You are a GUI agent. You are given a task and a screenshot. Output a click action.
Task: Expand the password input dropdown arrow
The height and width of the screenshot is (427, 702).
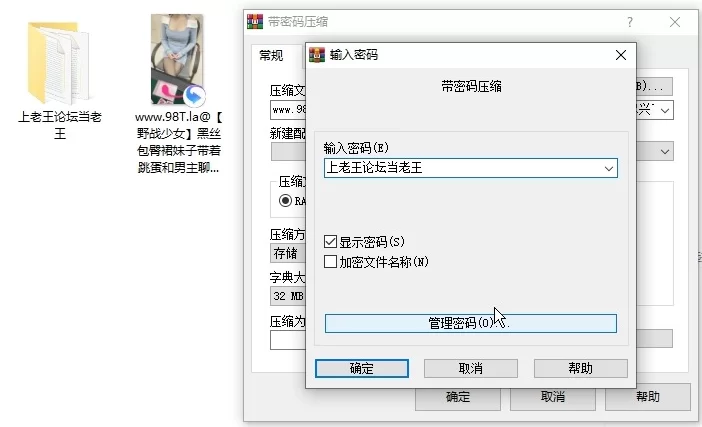(x=608, y=168)
